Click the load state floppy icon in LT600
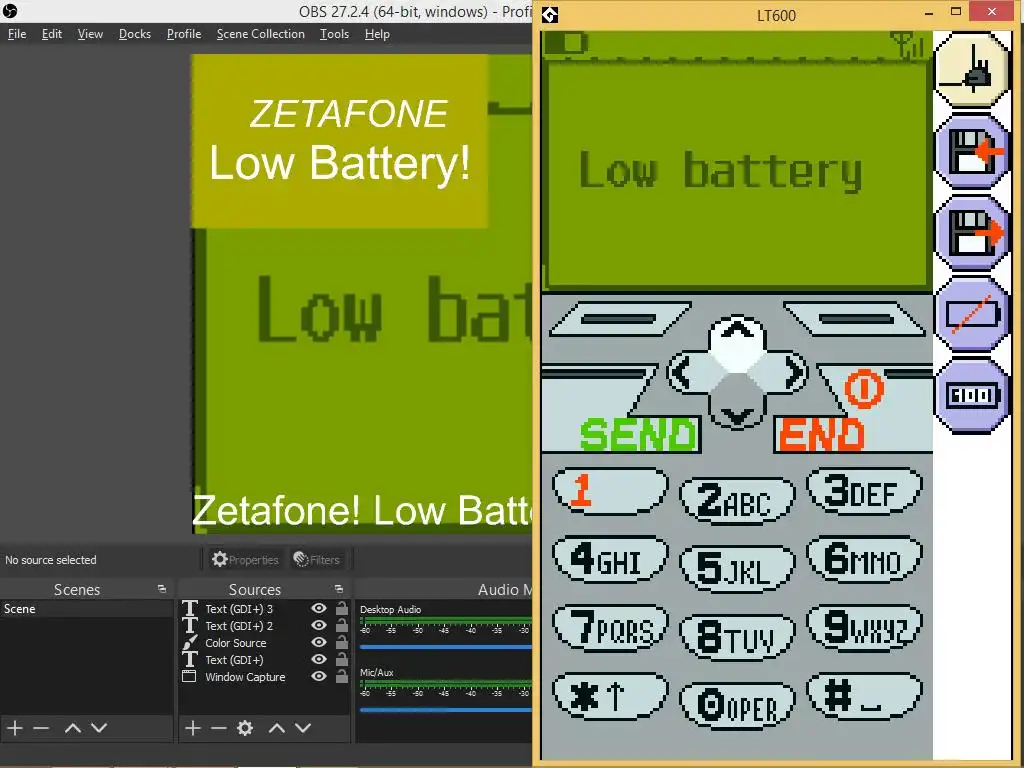The width and height of the screenshot is (1024, 768). 972,233
